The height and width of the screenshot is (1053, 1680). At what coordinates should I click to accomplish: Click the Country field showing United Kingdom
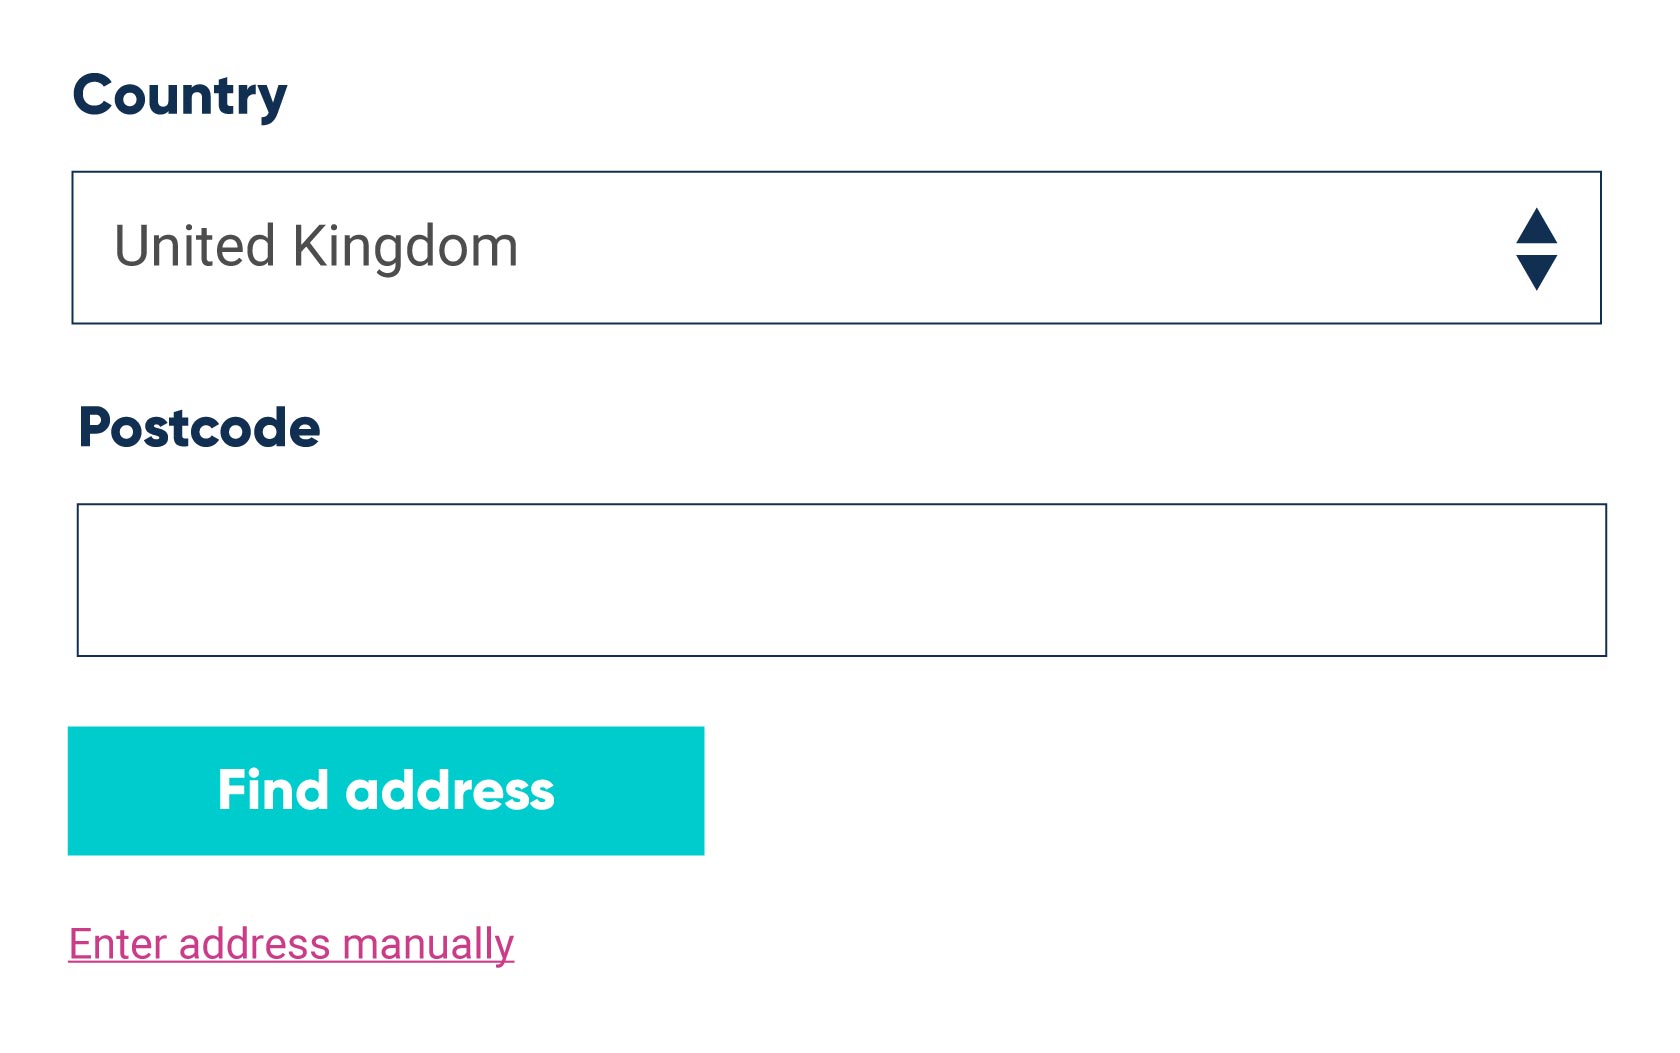[840, 246]
